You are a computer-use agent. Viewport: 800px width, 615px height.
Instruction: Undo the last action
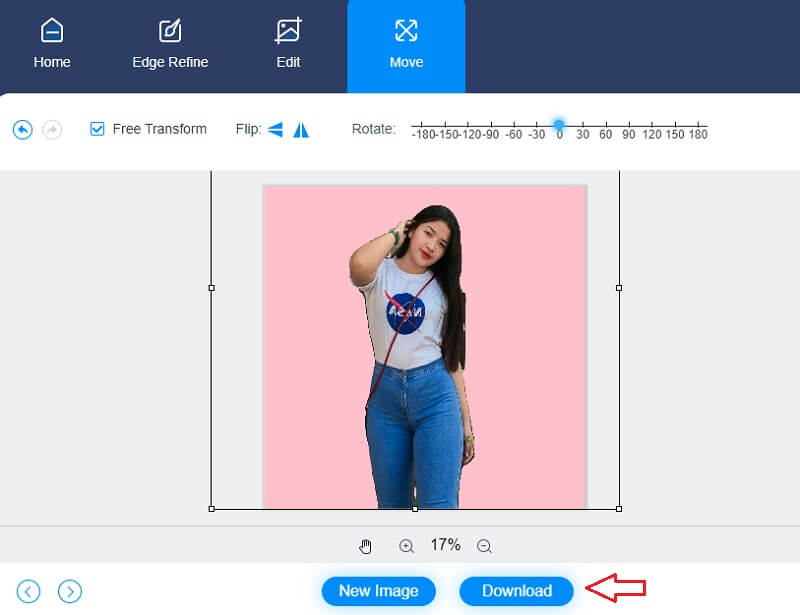point(22,129)
